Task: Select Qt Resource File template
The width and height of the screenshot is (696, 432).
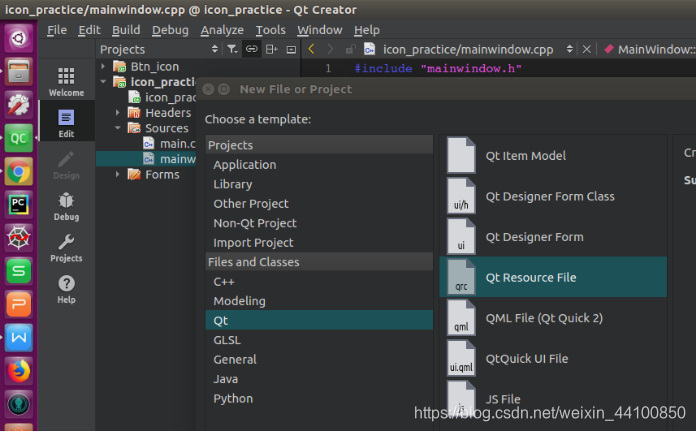Action: click(553, 277)
